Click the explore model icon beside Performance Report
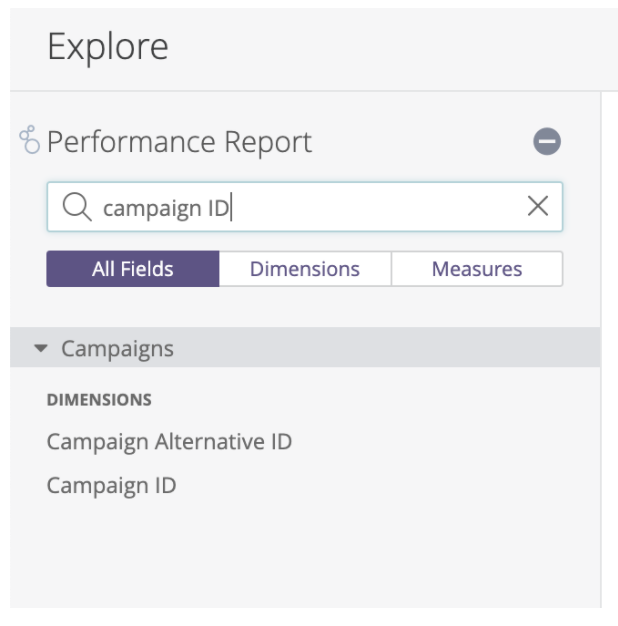This screenshot has height=626, width=618. [x=29, y=140]
